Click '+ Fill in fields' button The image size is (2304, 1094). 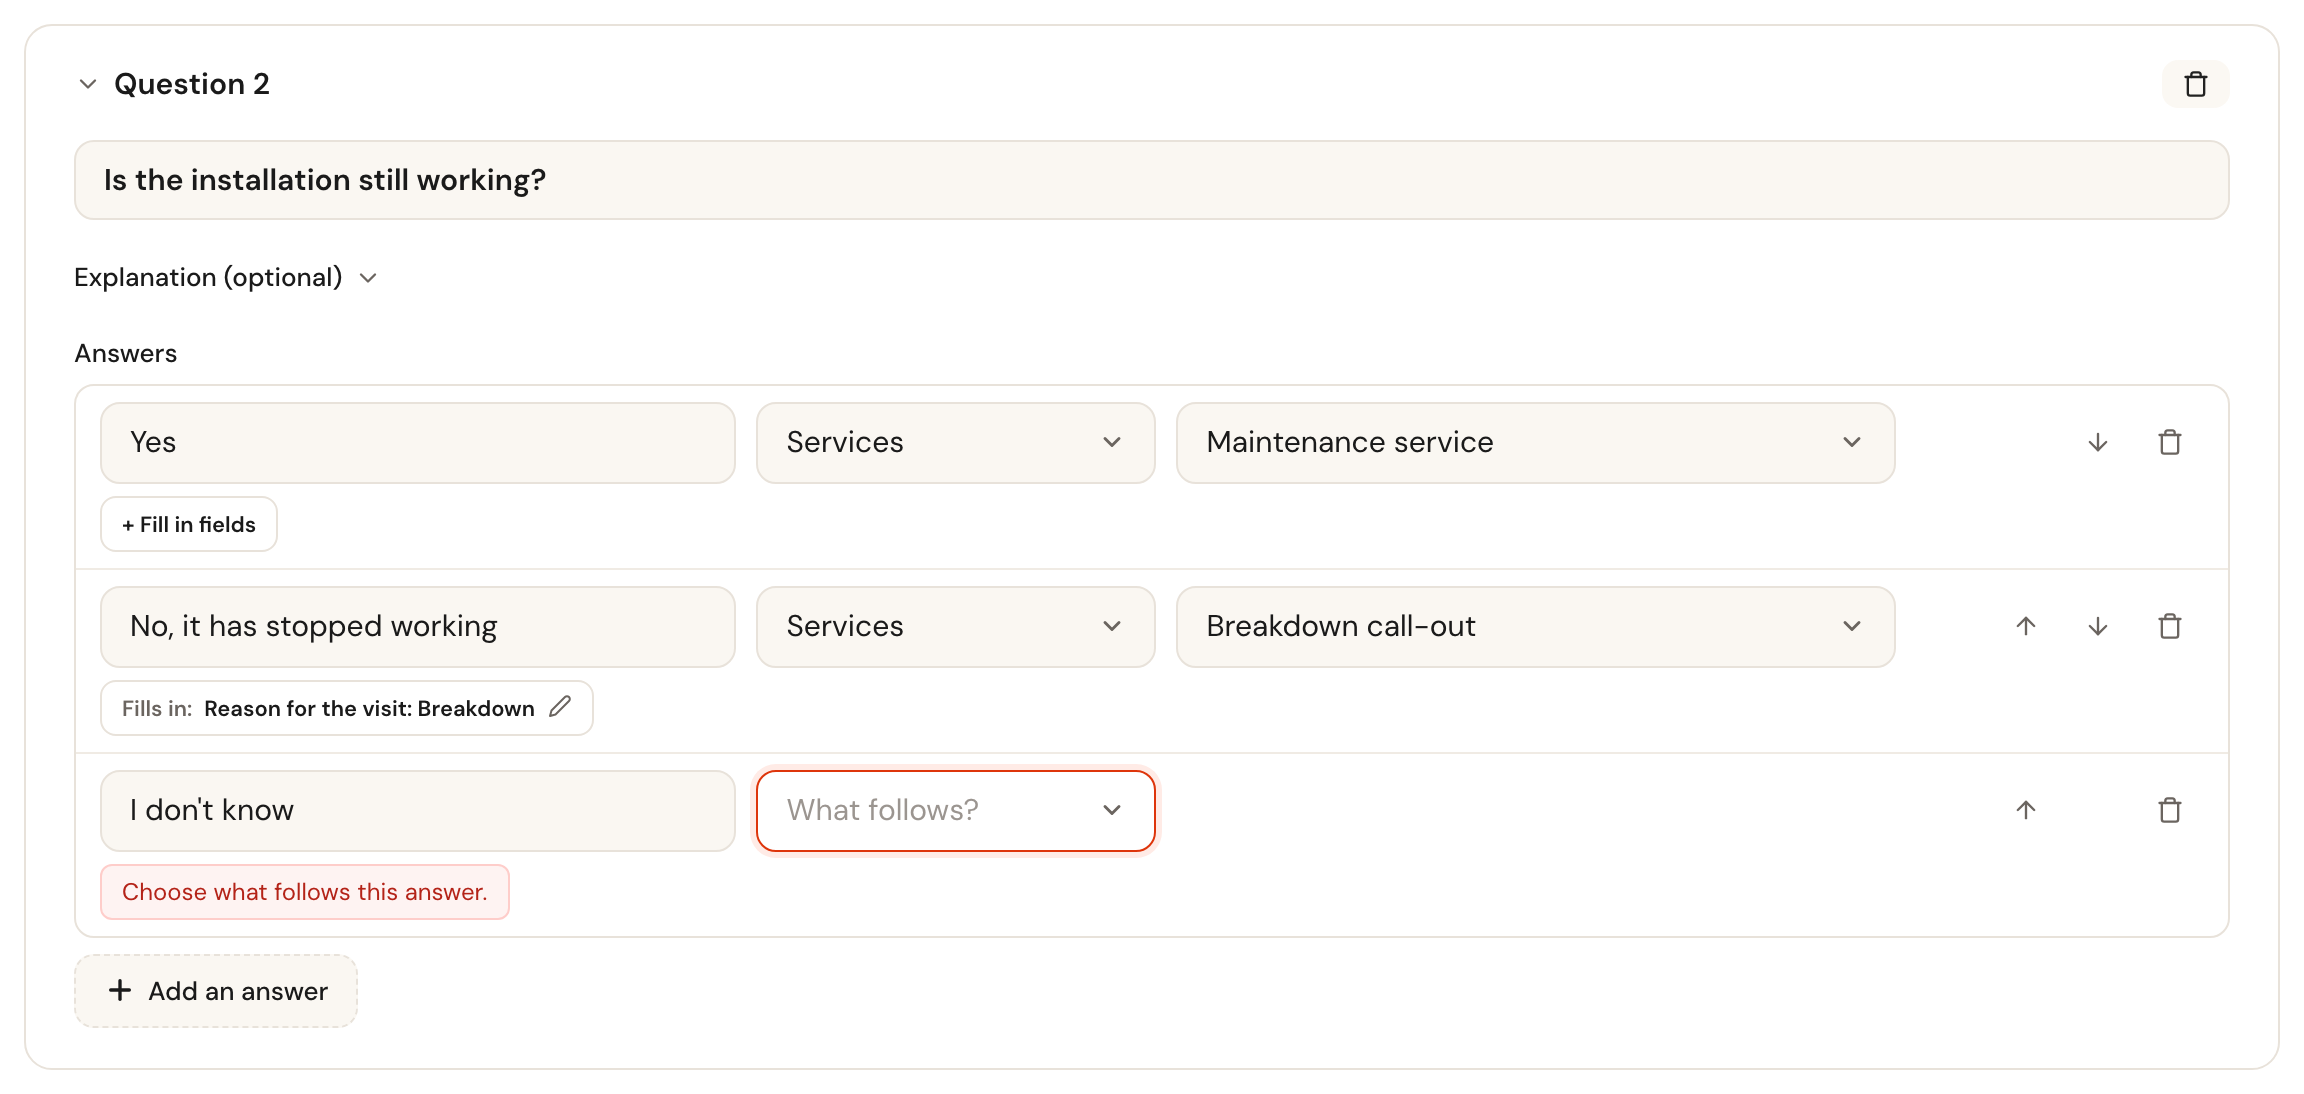tap(189, 524)
